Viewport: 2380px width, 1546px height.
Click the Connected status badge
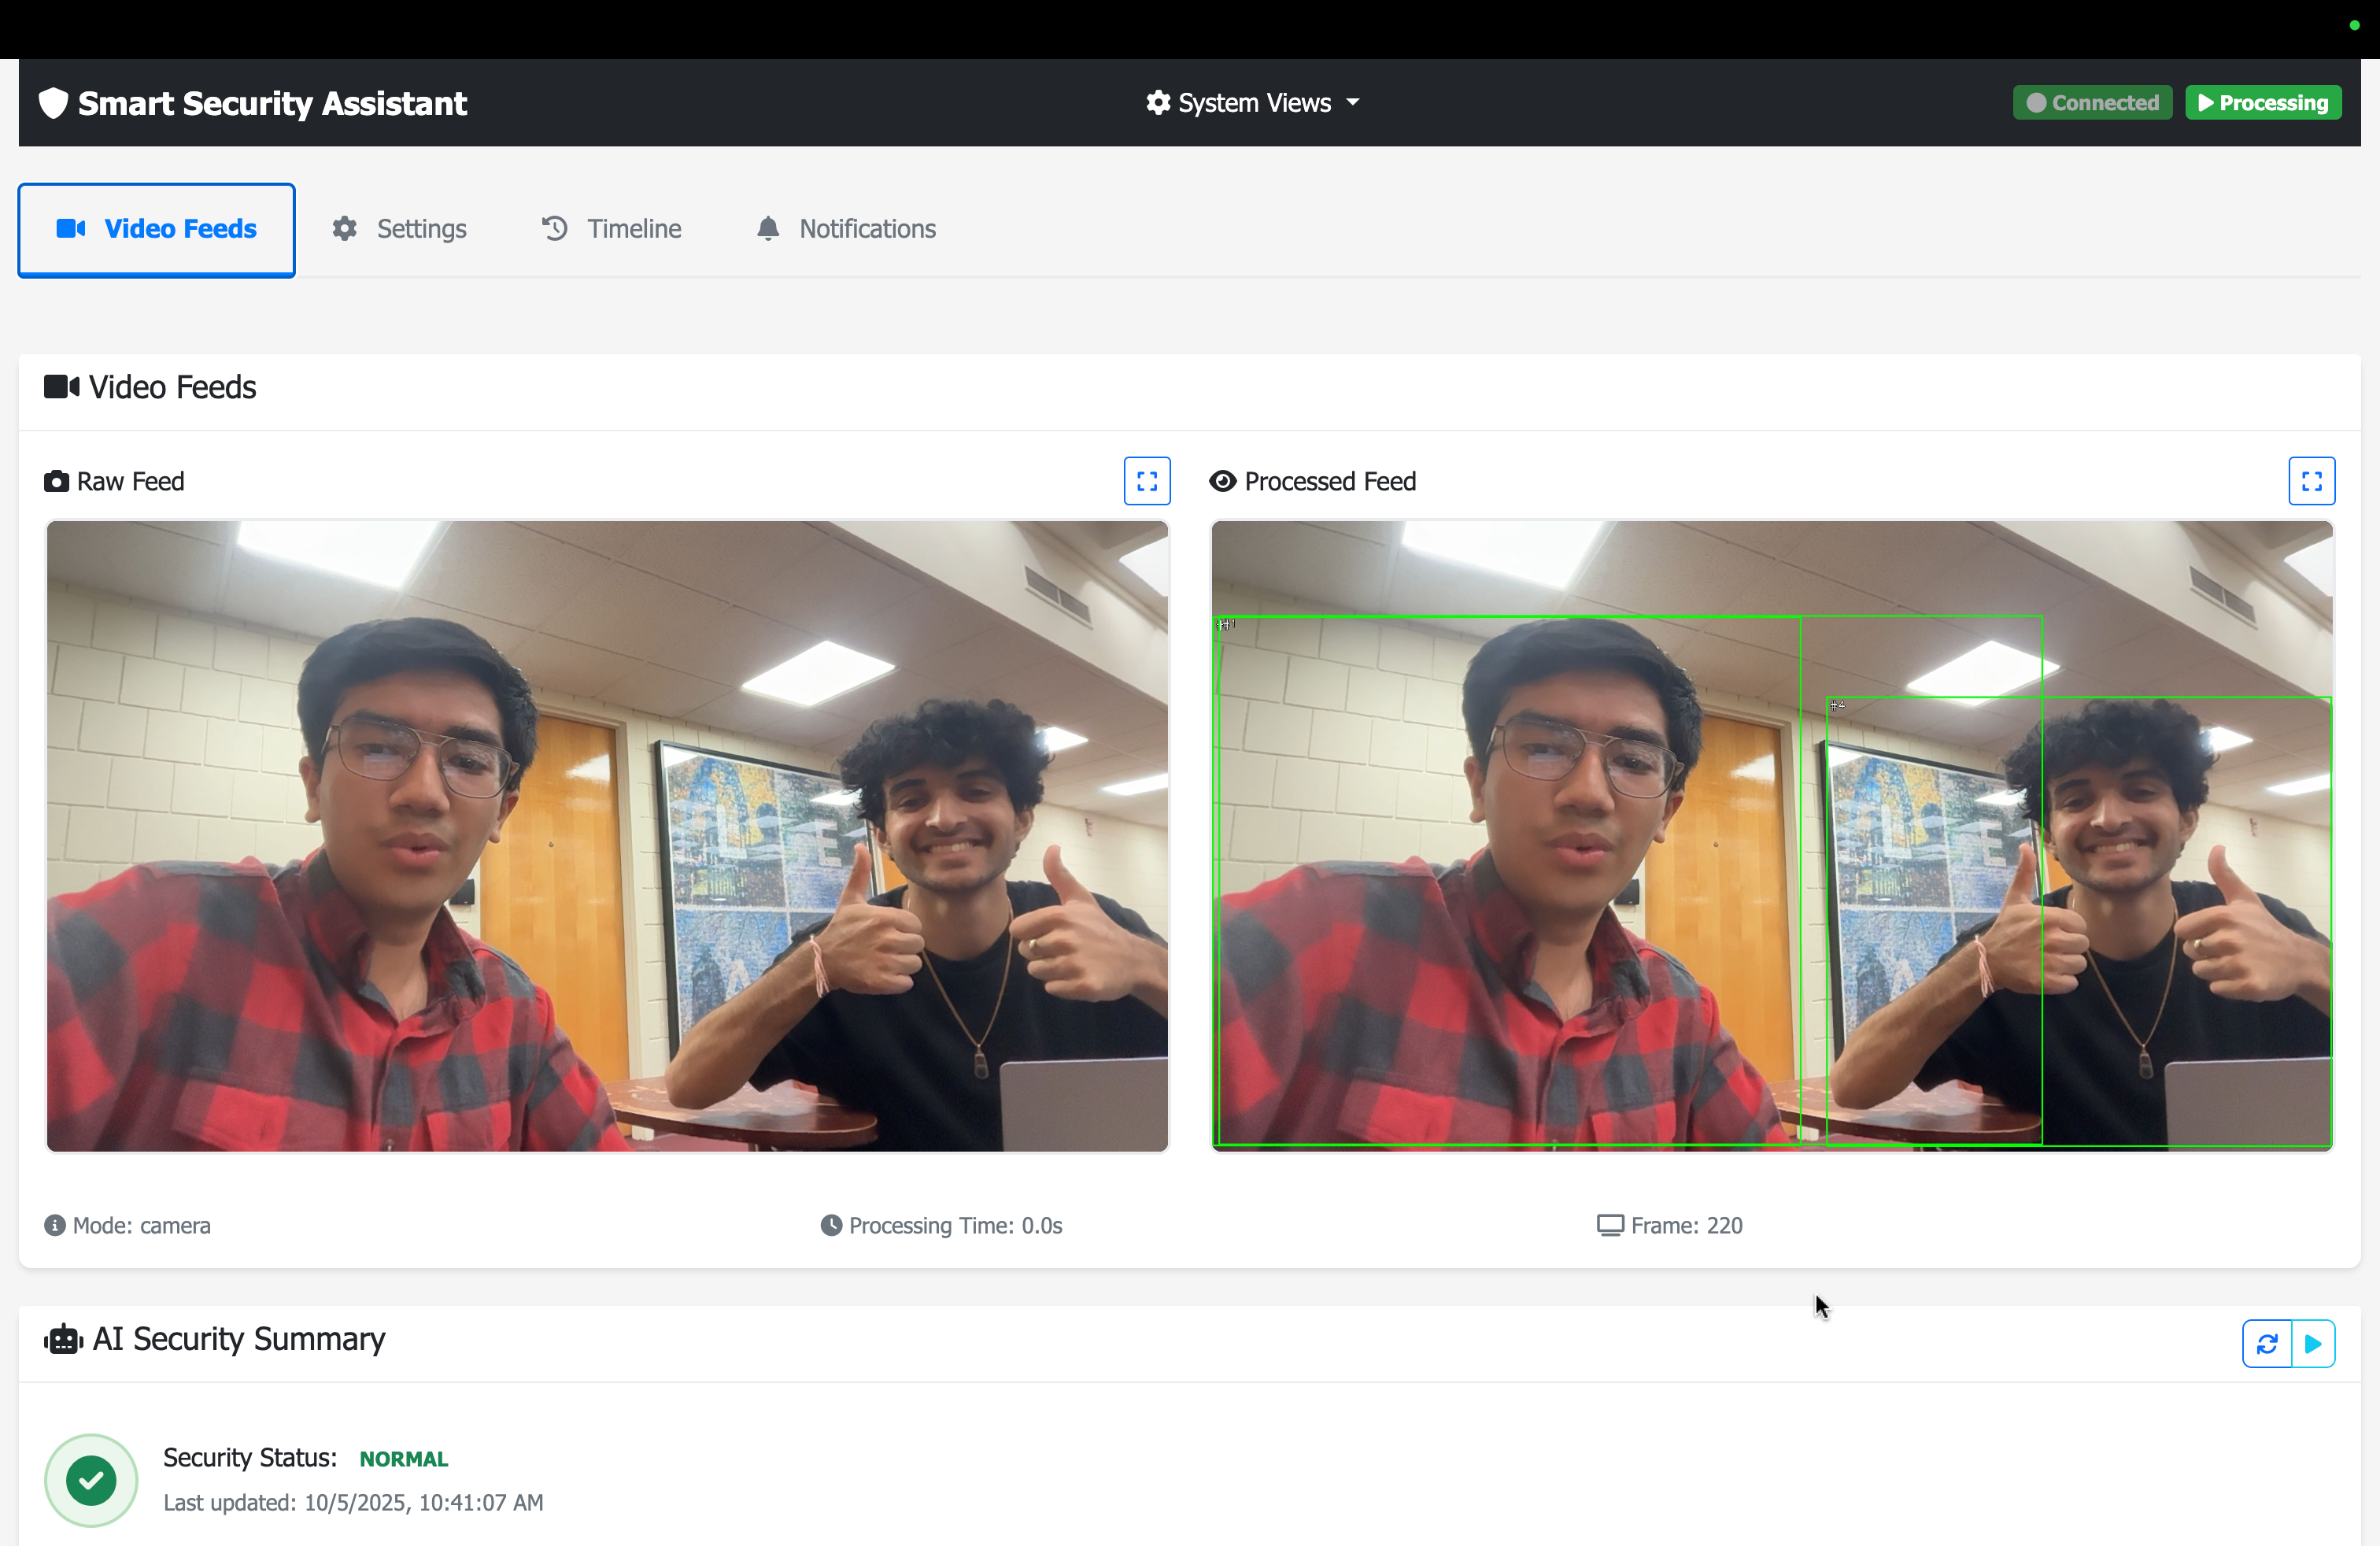[2091, 103]
